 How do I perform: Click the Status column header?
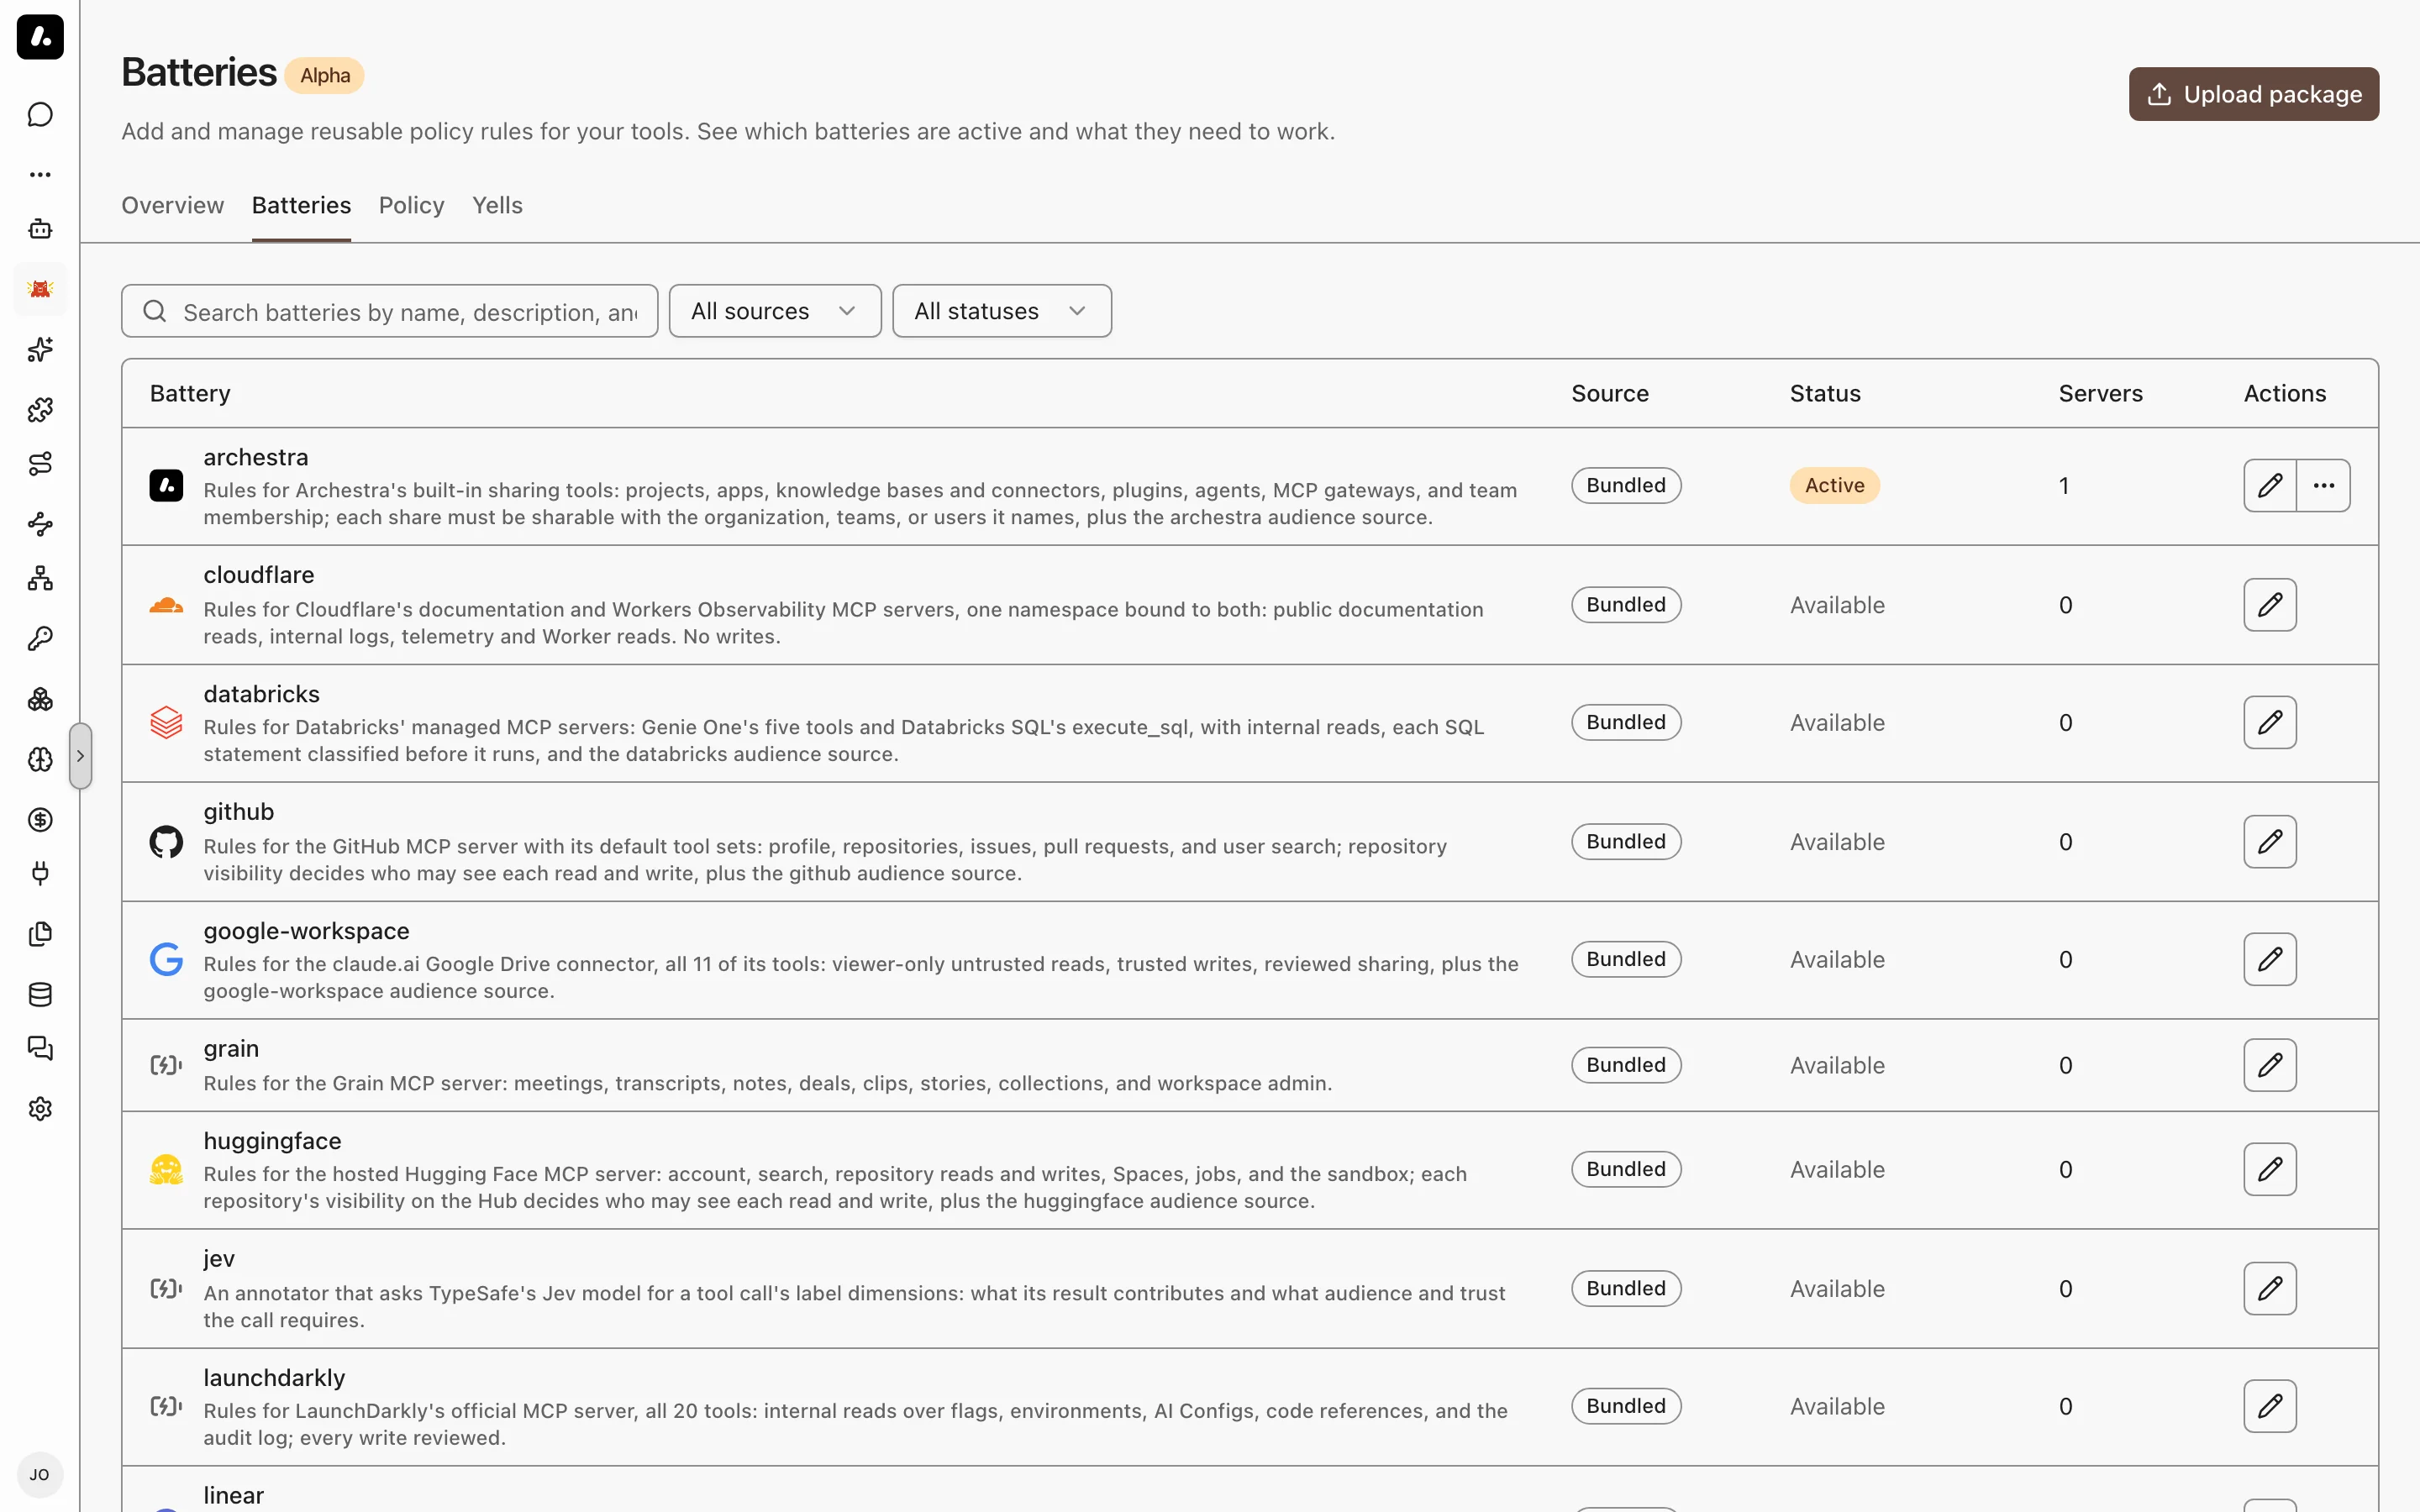1825,394
